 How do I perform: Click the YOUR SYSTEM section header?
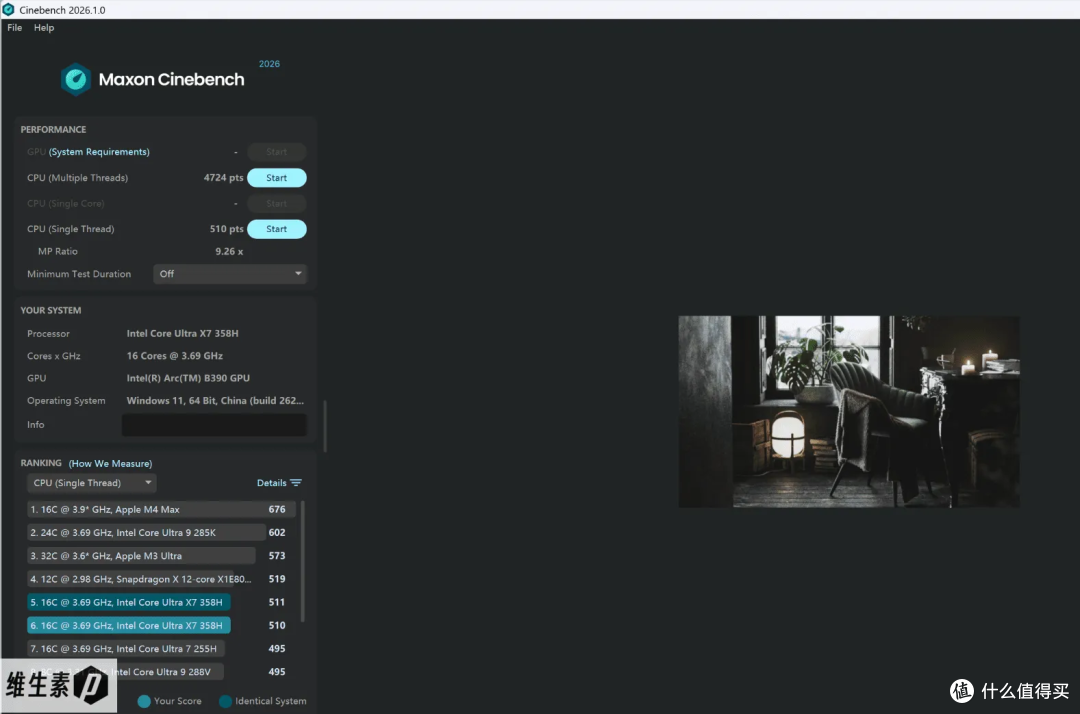[x=50, y=311]
